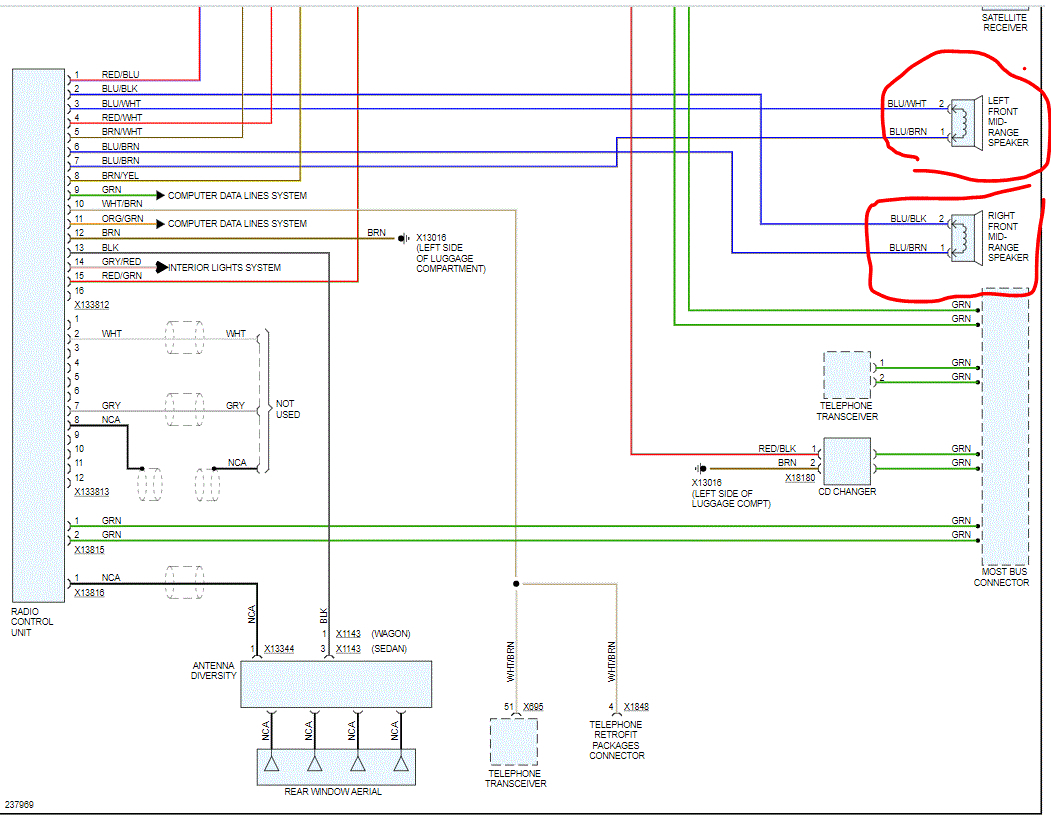Click the X13016 LEFT SIDE OF LUGGAGE COMPARTMENT text
The height and width of the screenshot is (820, 1051).
tap(450, 253)
